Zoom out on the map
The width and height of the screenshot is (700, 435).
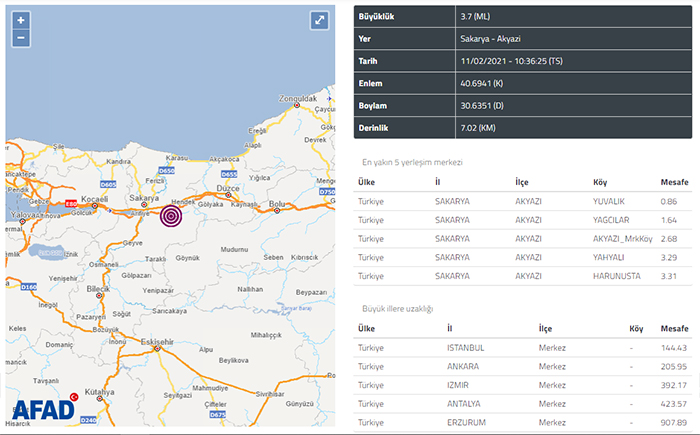pyautogui.click(x=22, y=38)
